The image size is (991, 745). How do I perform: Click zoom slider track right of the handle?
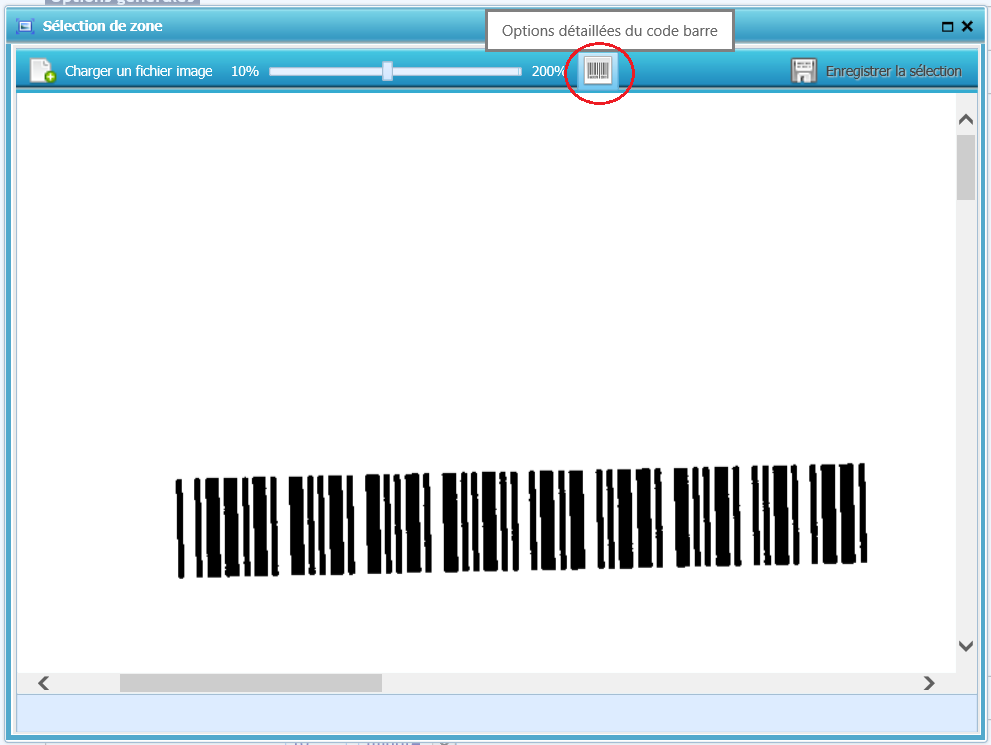pyautogui.click(x=455, y=71)
